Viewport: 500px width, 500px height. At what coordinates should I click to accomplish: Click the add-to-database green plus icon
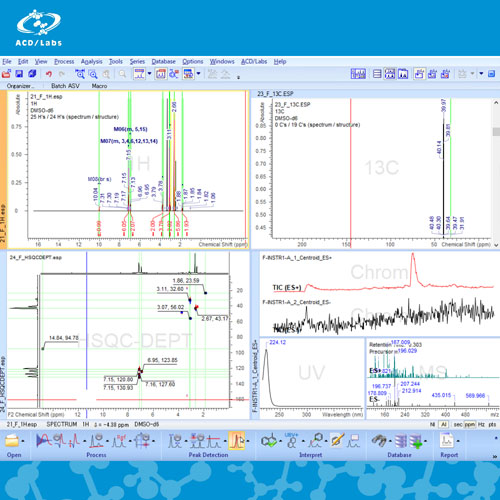click(x=416, y=441)
